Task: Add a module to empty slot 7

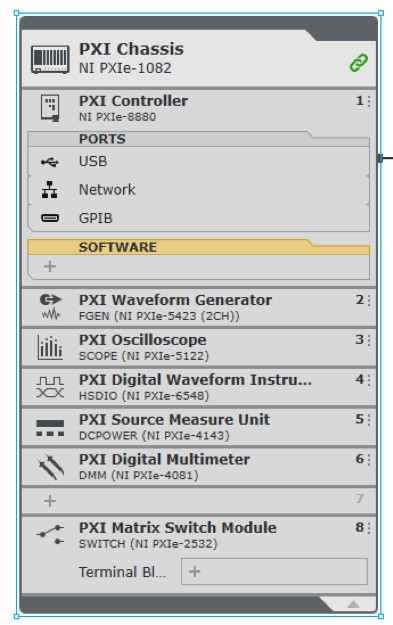Action: point(50,501)
